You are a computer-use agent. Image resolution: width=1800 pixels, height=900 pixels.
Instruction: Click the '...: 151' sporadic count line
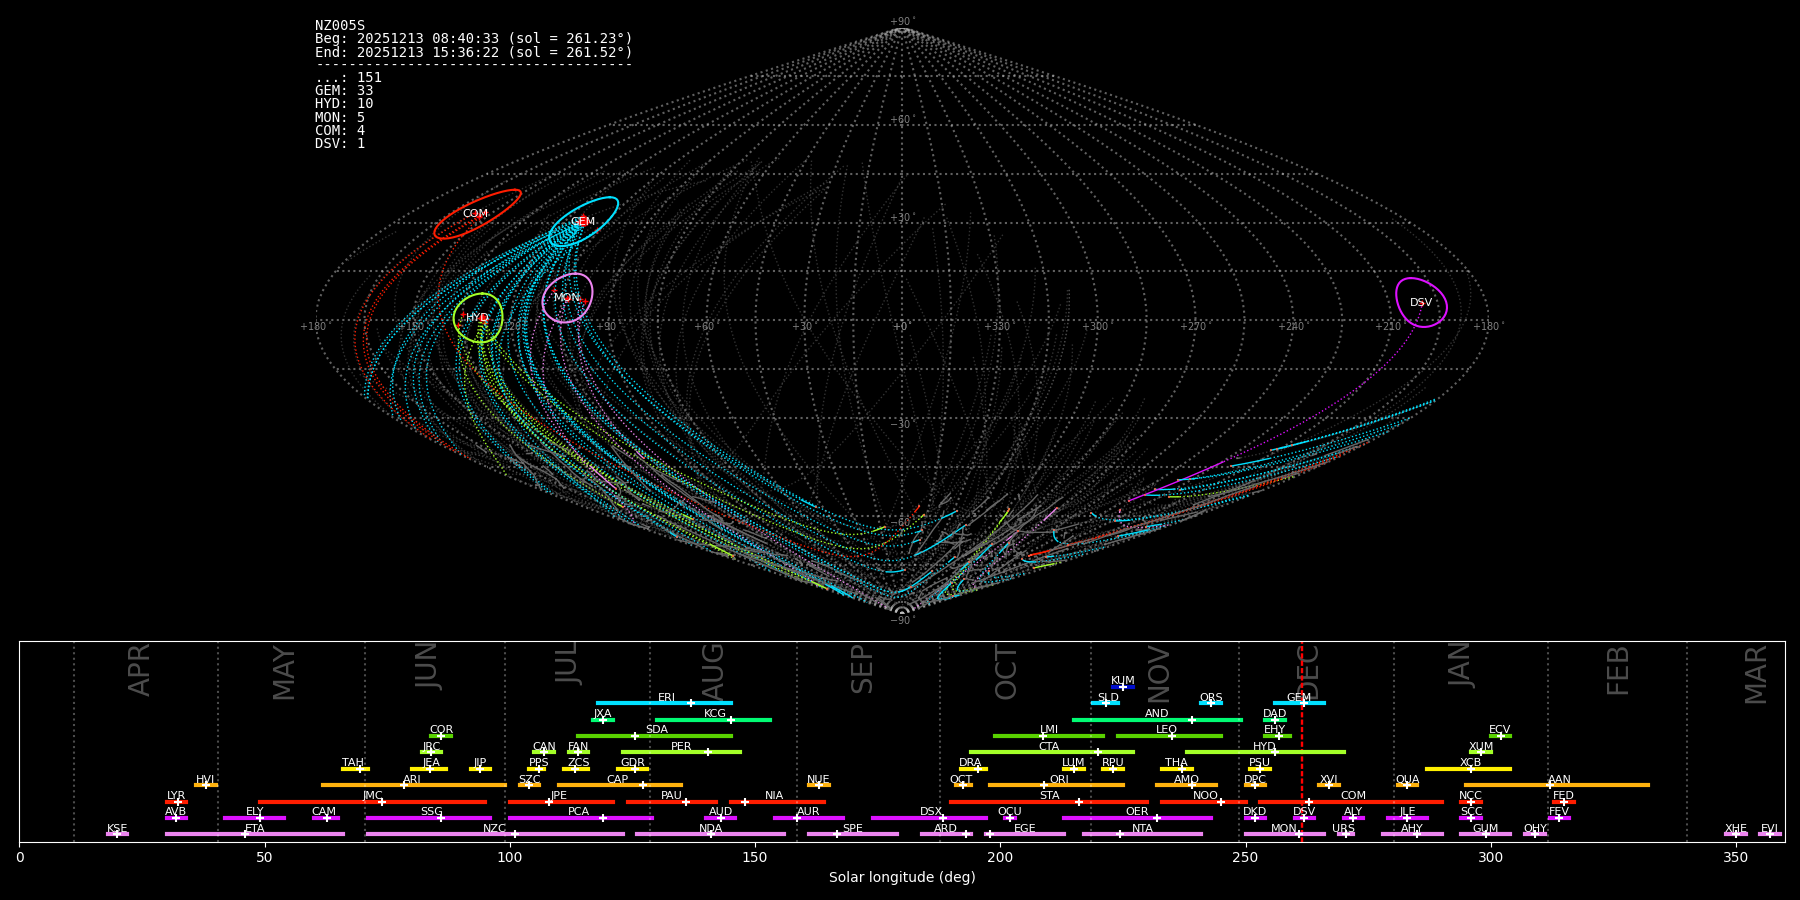tap(348, 78)
